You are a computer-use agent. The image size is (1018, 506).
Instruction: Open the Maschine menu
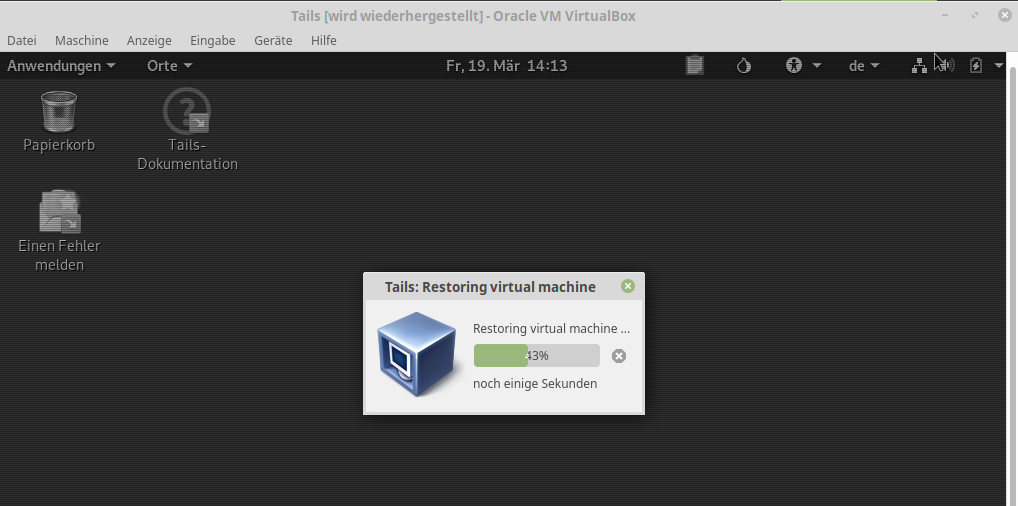82,40
